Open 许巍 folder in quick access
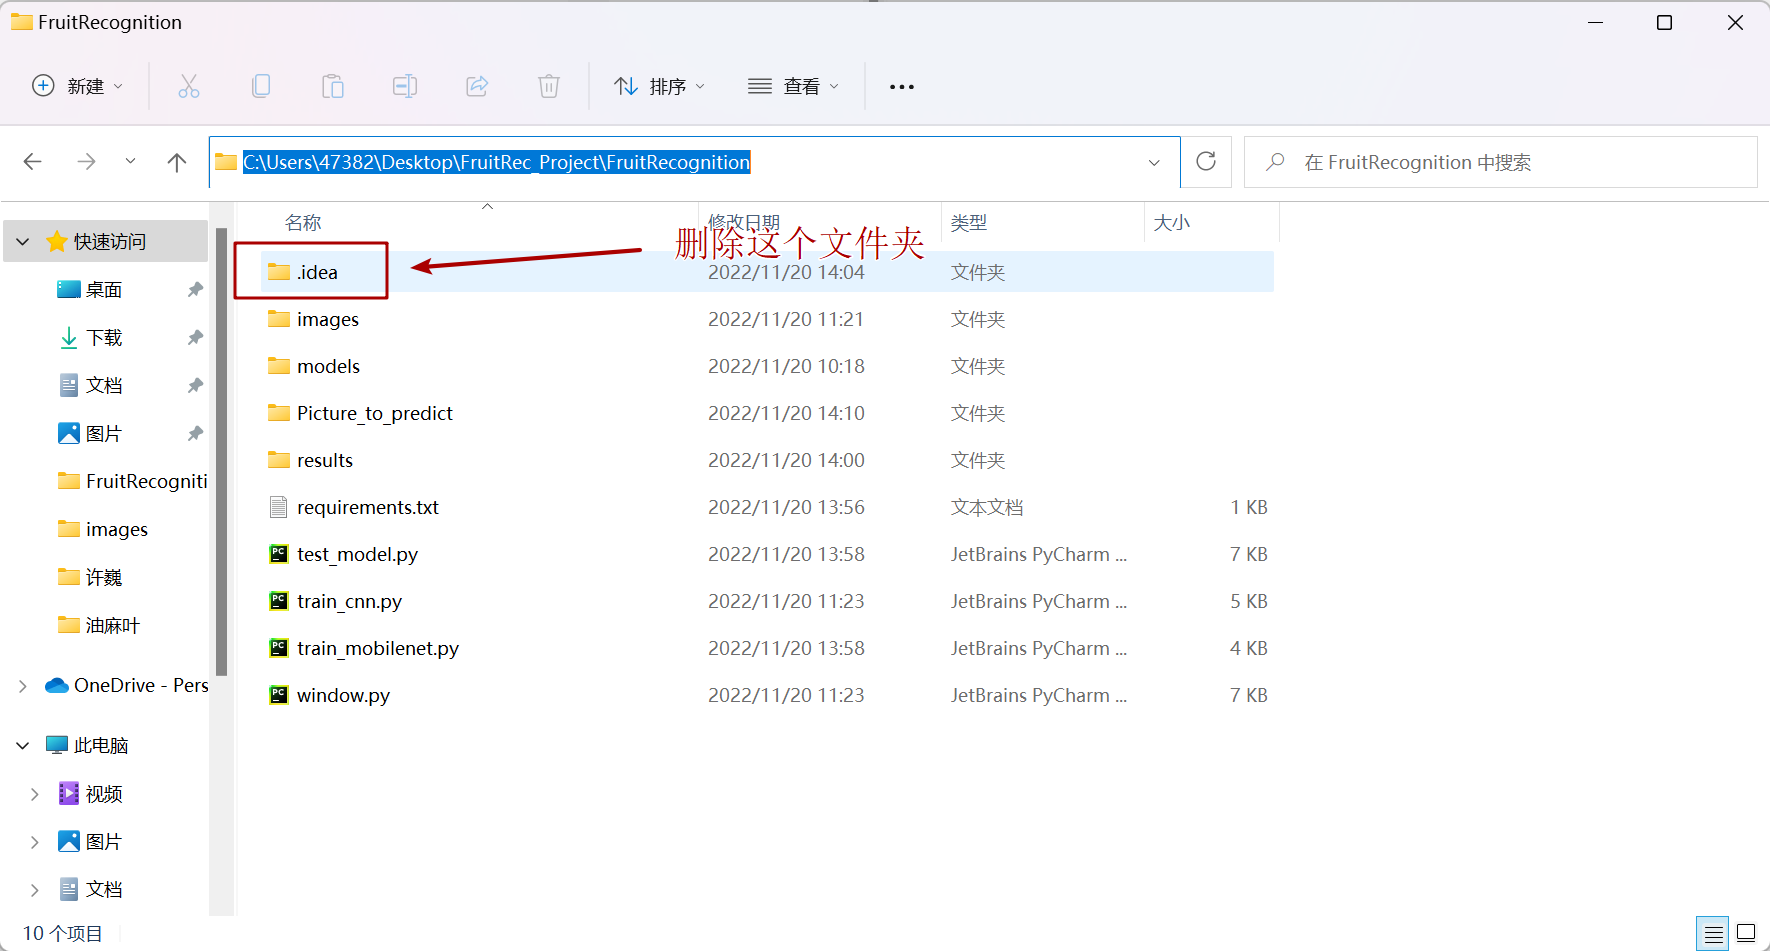The image size is (1770, 951). click(x=104, y=578)
